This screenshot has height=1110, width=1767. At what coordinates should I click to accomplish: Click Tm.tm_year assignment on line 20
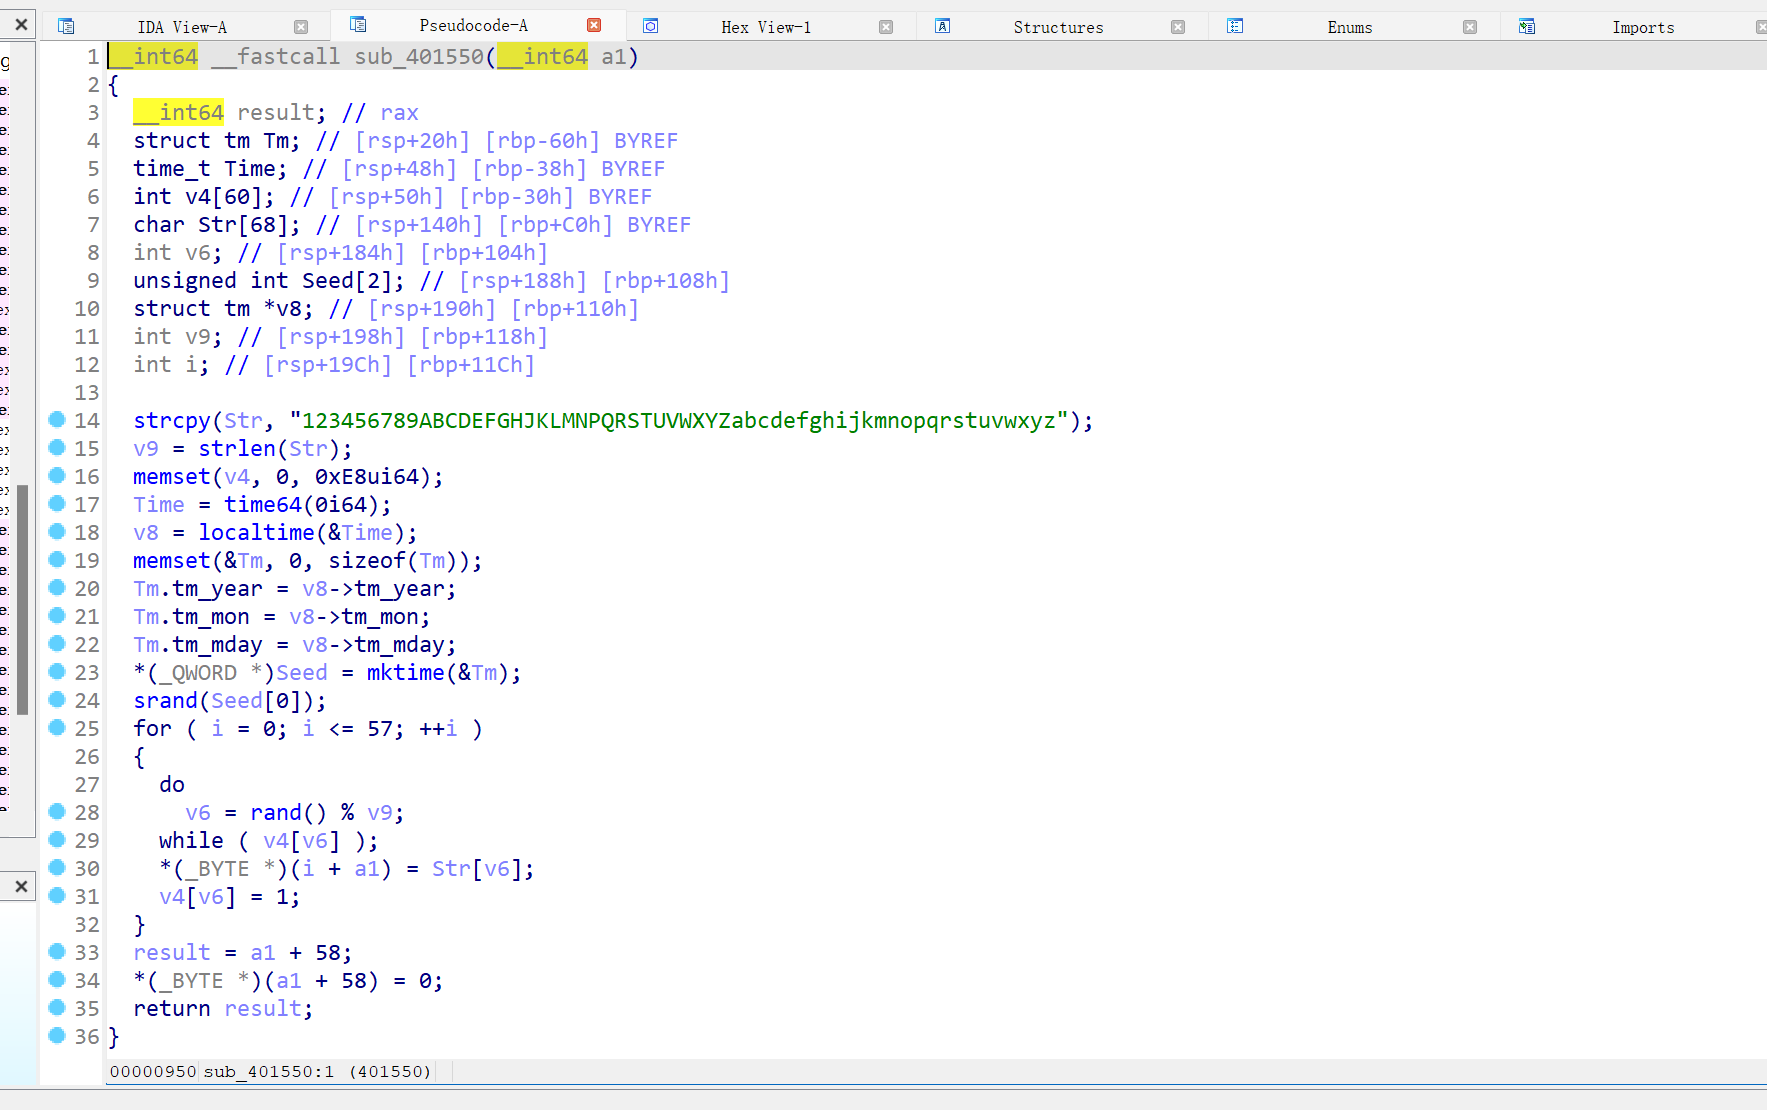(295, 588)
